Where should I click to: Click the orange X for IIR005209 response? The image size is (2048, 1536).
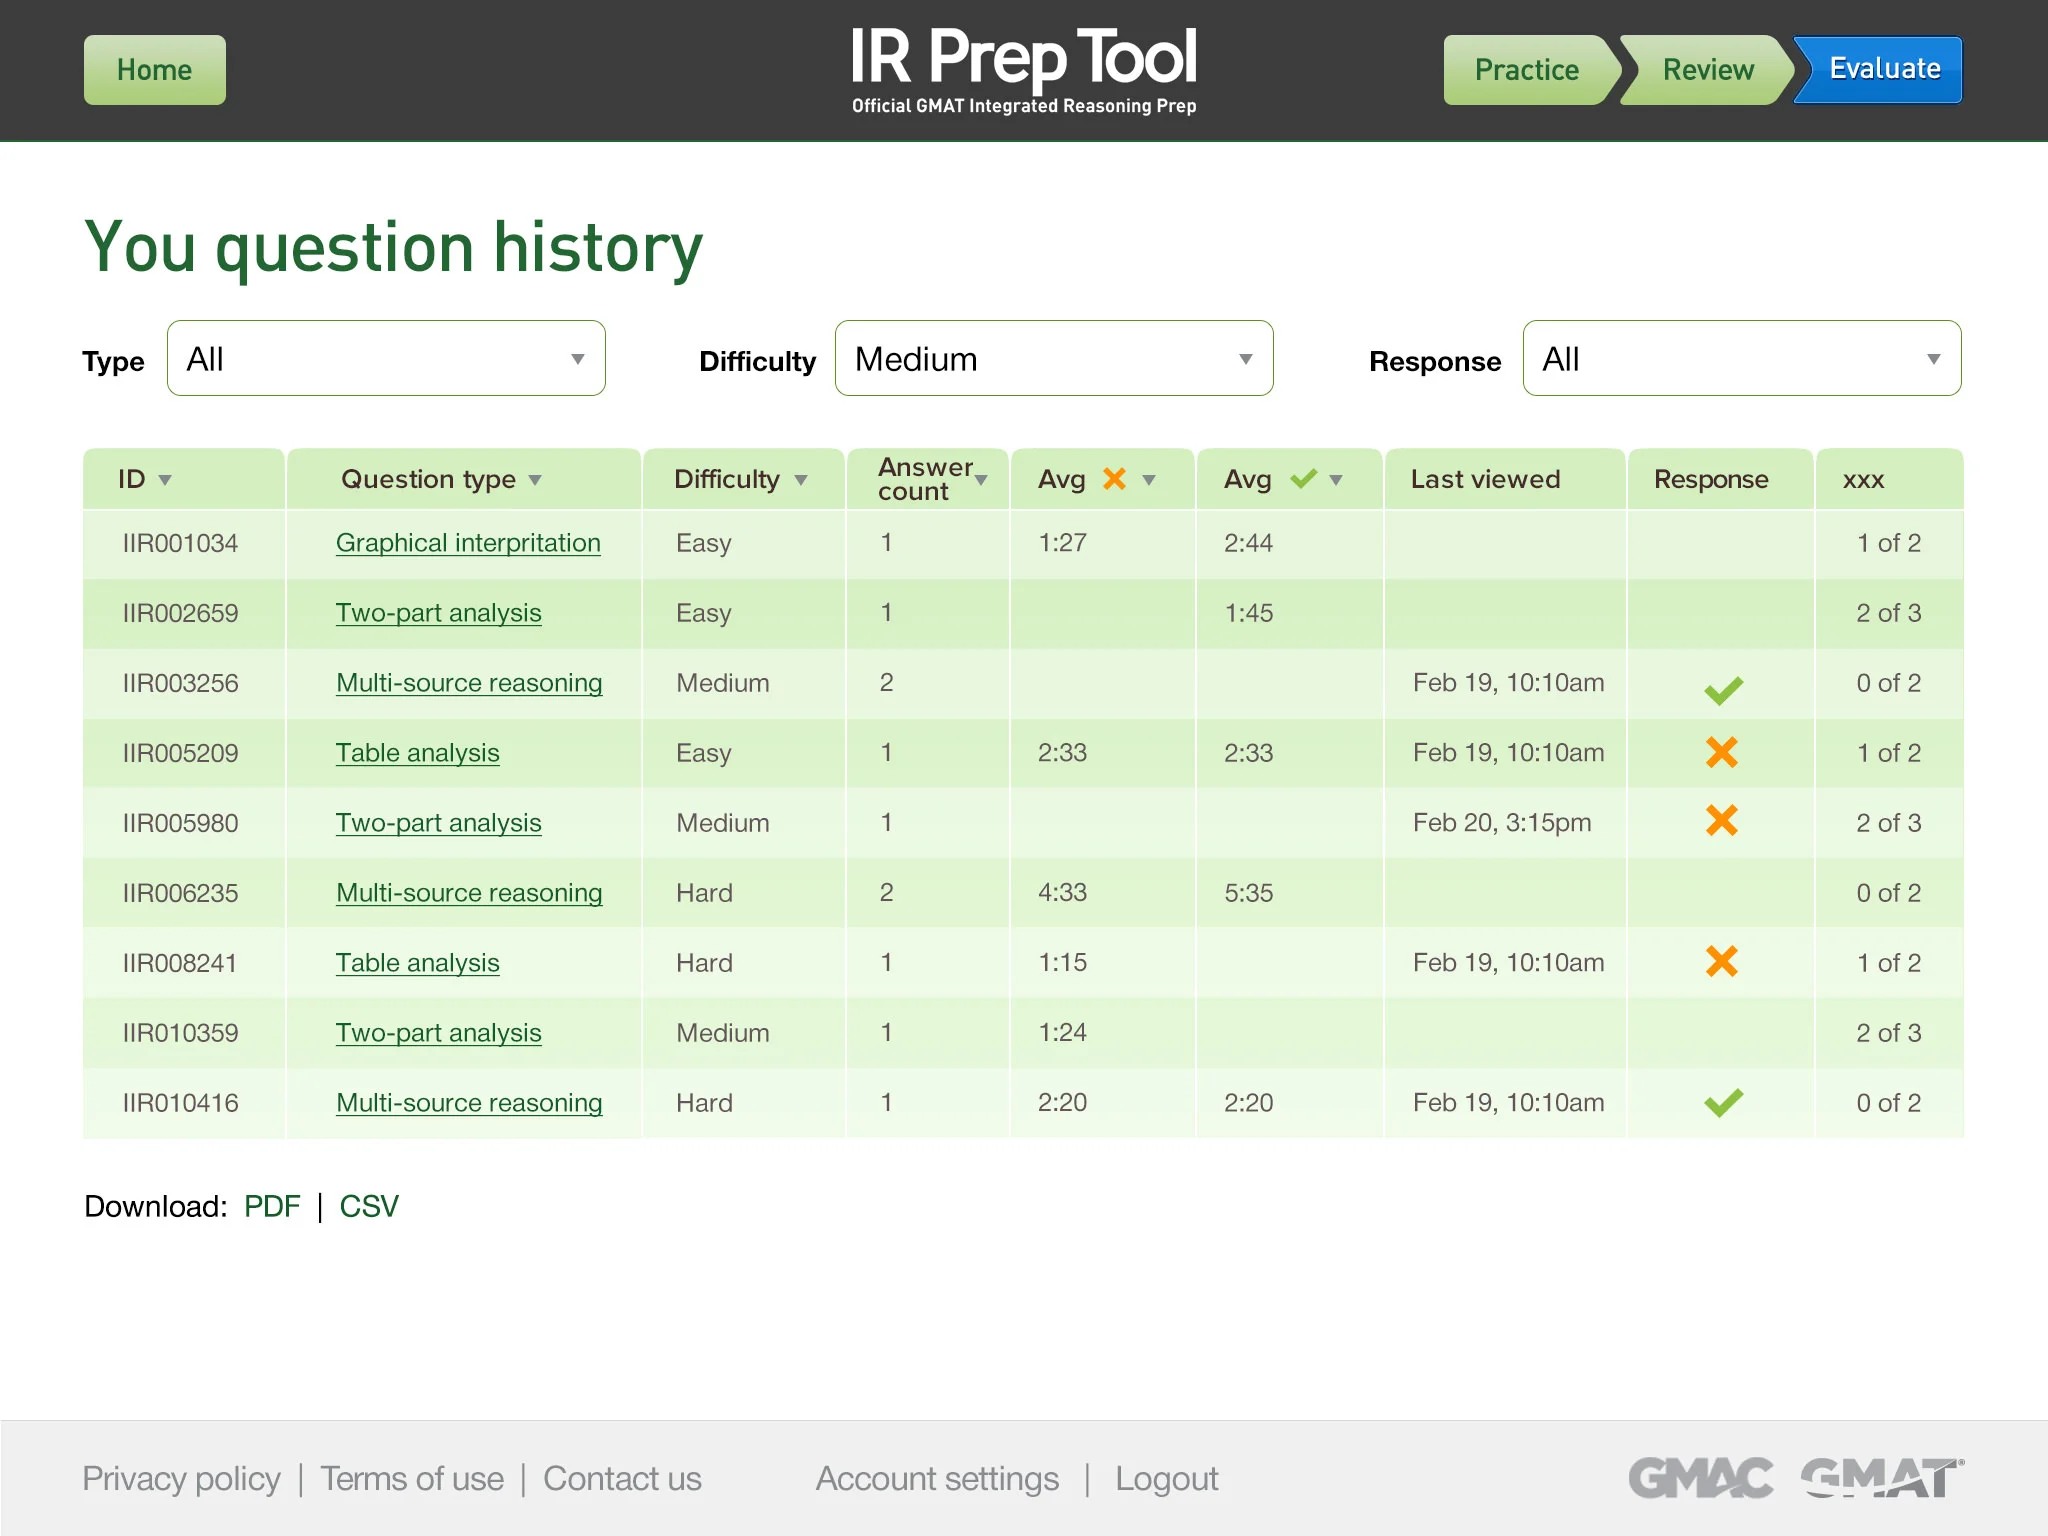[1721, 752]
